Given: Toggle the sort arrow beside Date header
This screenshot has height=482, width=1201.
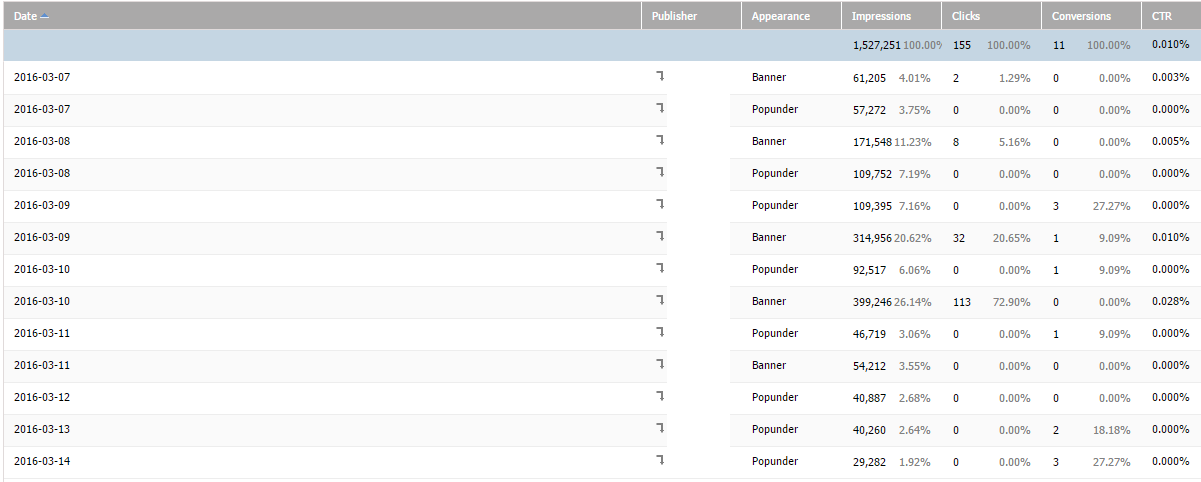Looking at the screenshot, I should click(x=45, y=16).
